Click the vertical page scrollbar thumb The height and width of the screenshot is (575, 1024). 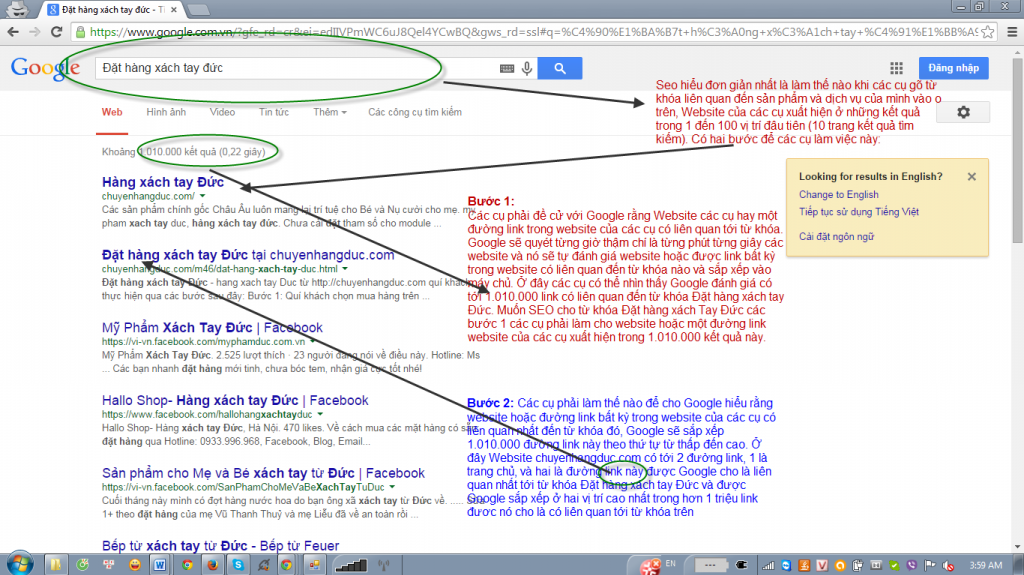pyautogui.click(x=1017, y=150)
